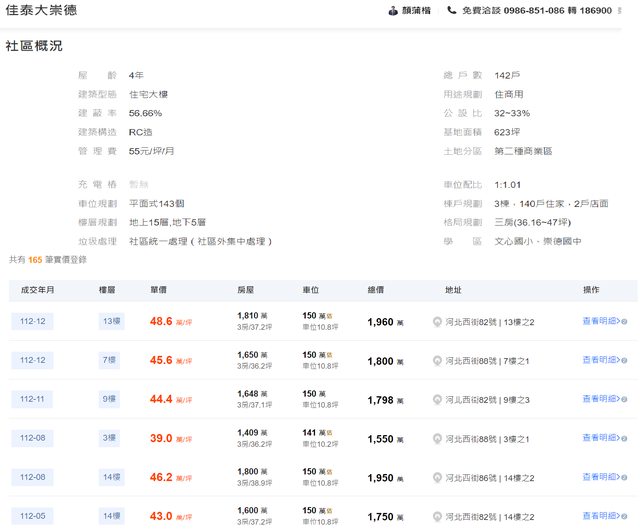Image resolution: width=640 pixels, height=532 pixels.
Task: Click map pin icon for 河北西街86號 14樓之2
Action: [437, 478]
